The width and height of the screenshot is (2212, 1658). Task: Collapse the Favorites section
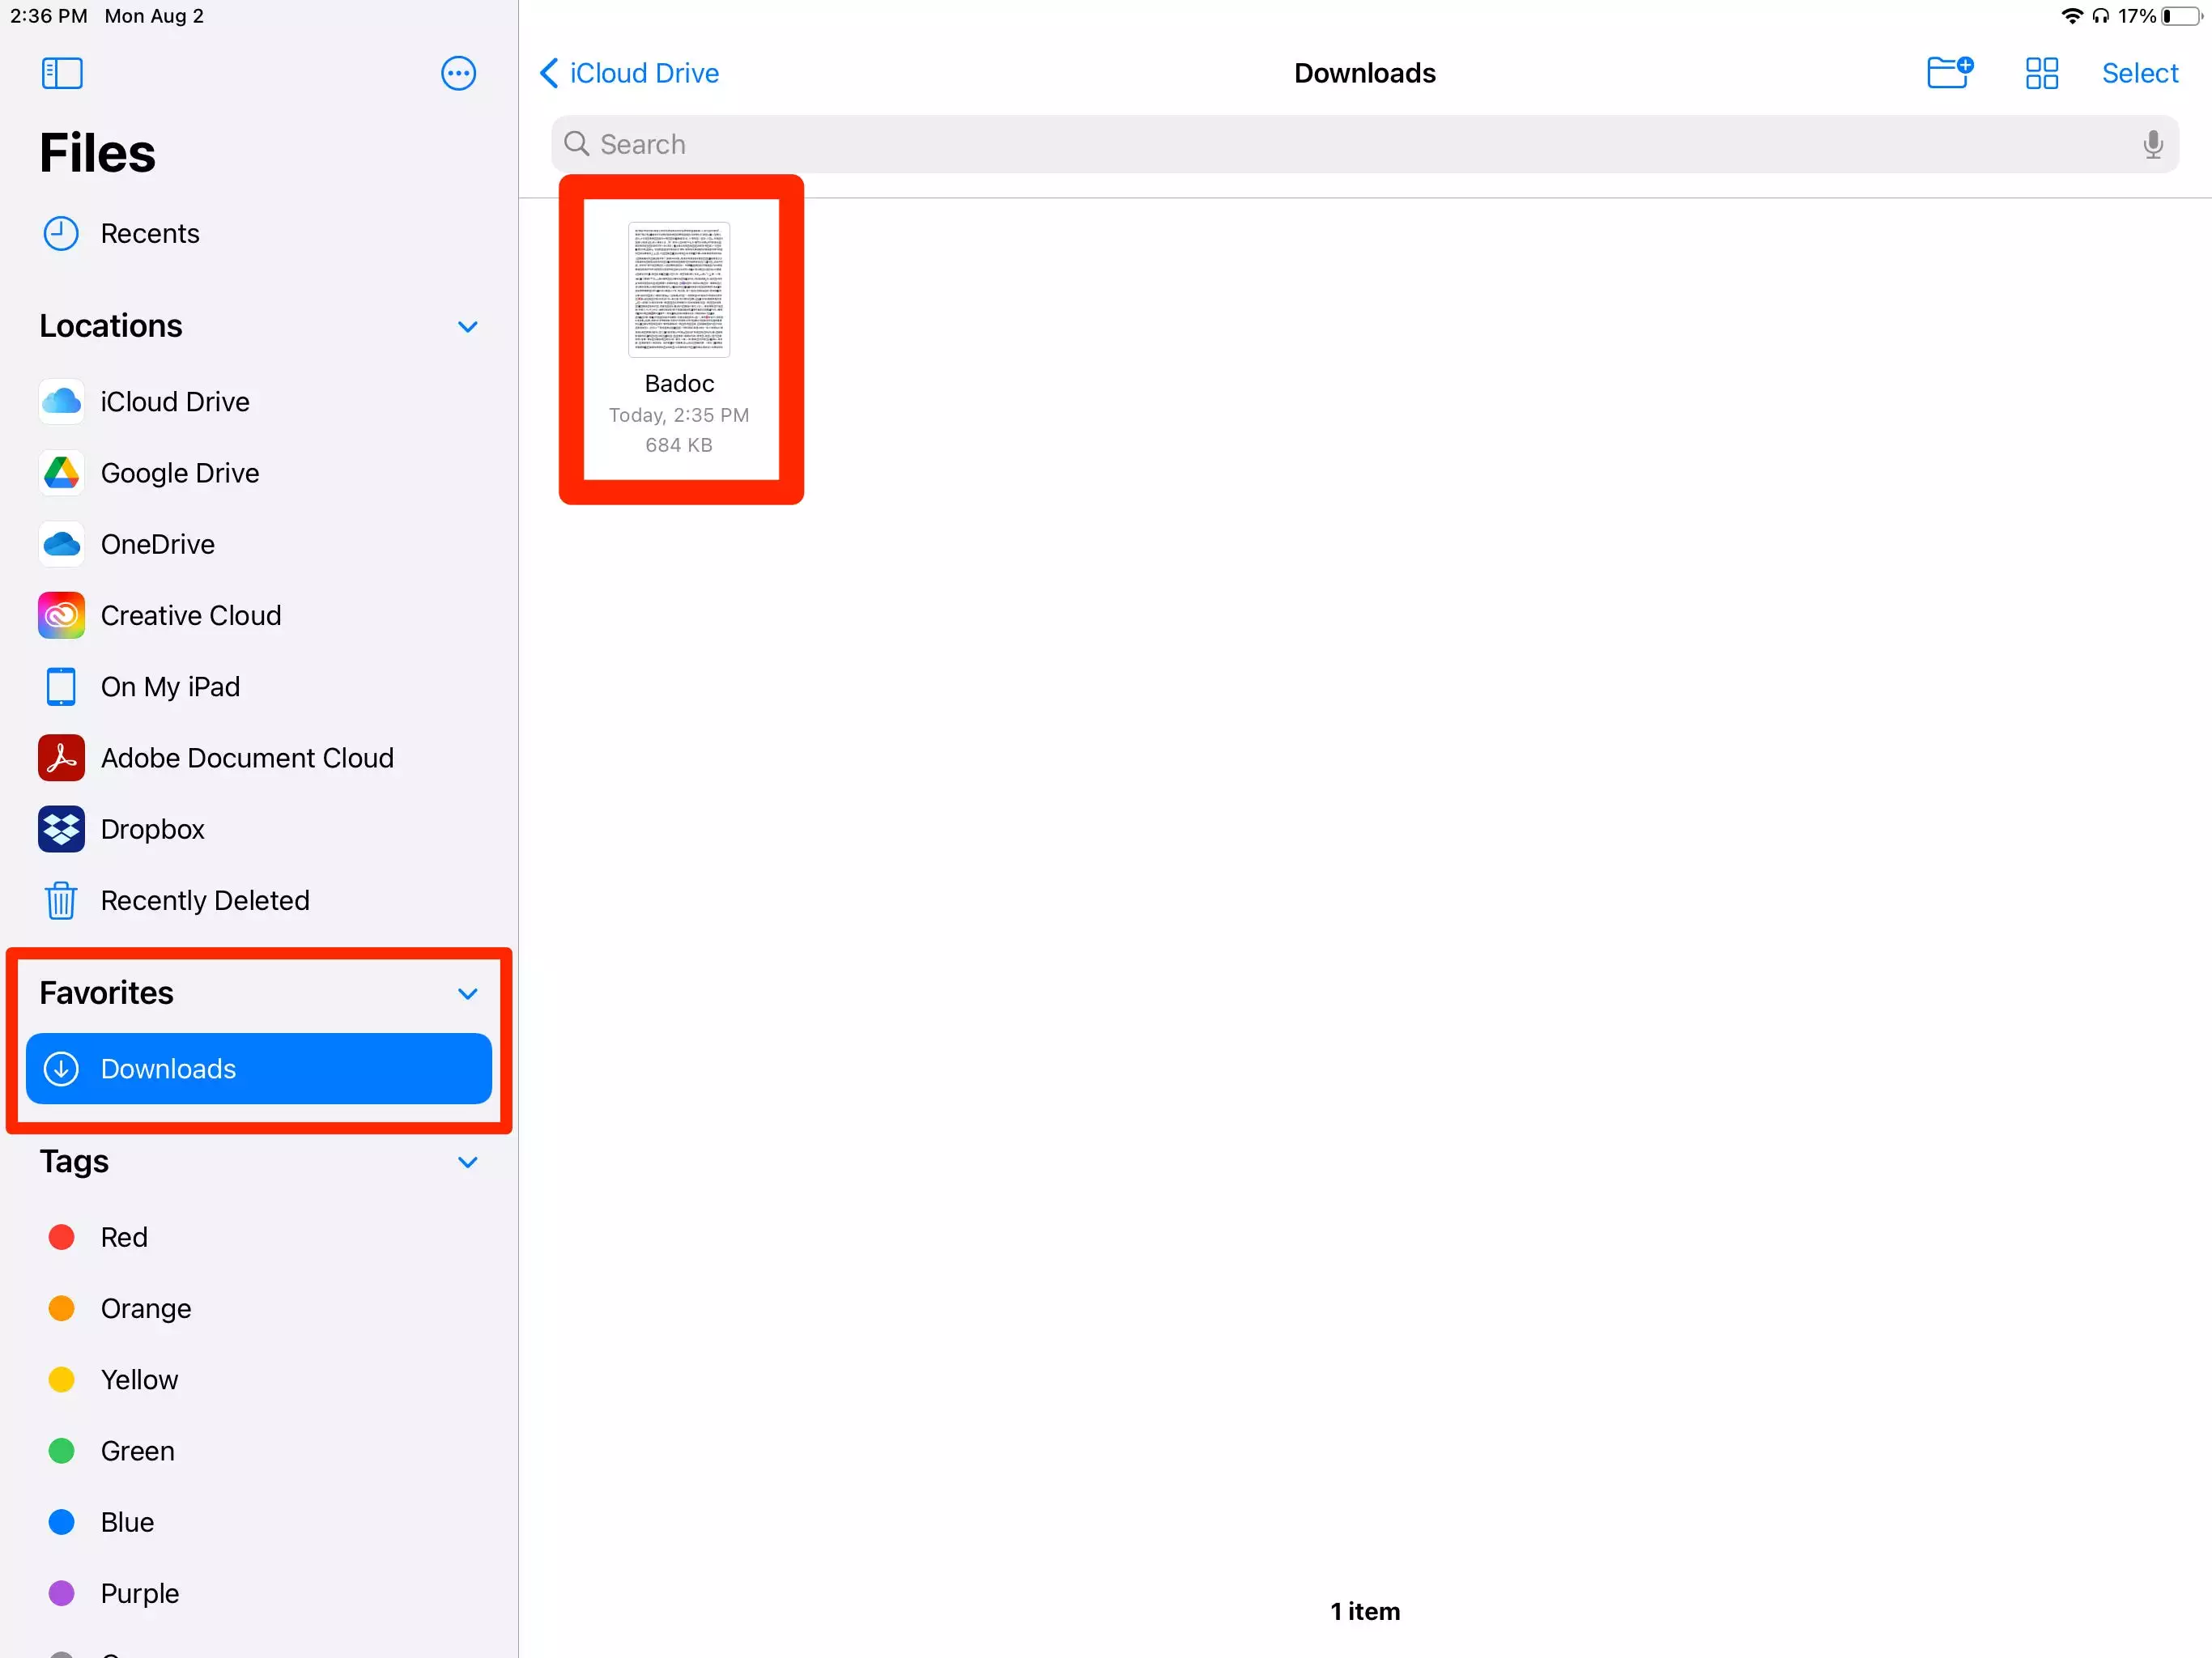tap(467, 993)
